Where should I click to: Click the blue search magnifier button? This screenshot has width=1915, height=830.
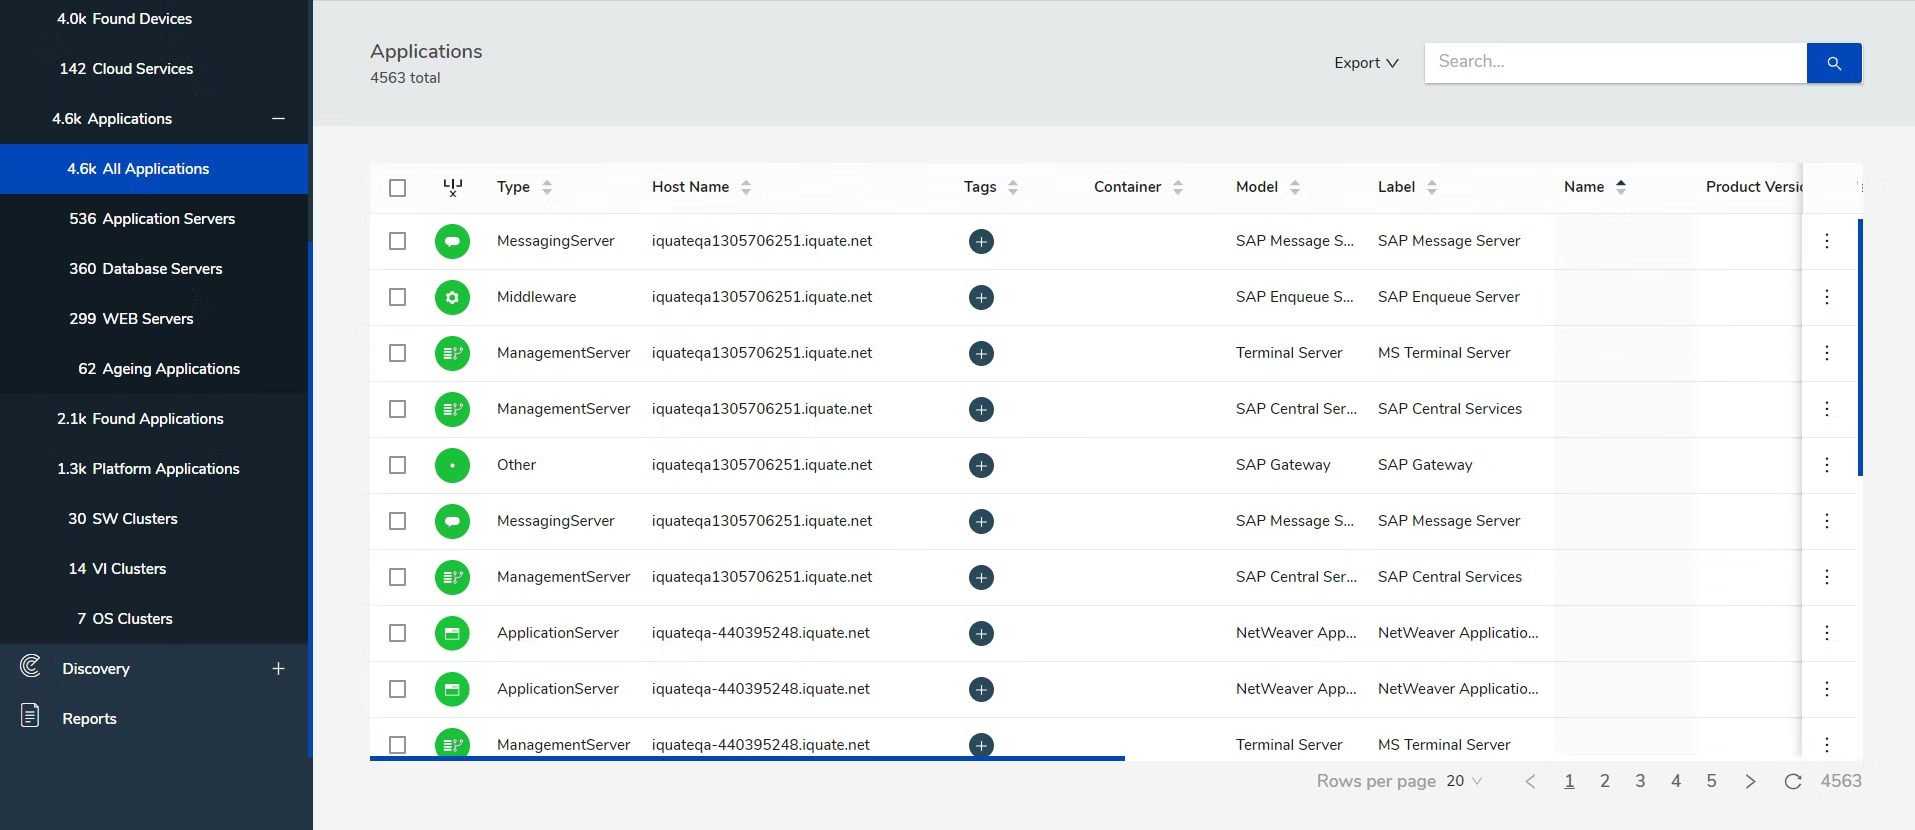pyautogui.click(x=1833, y=63)
